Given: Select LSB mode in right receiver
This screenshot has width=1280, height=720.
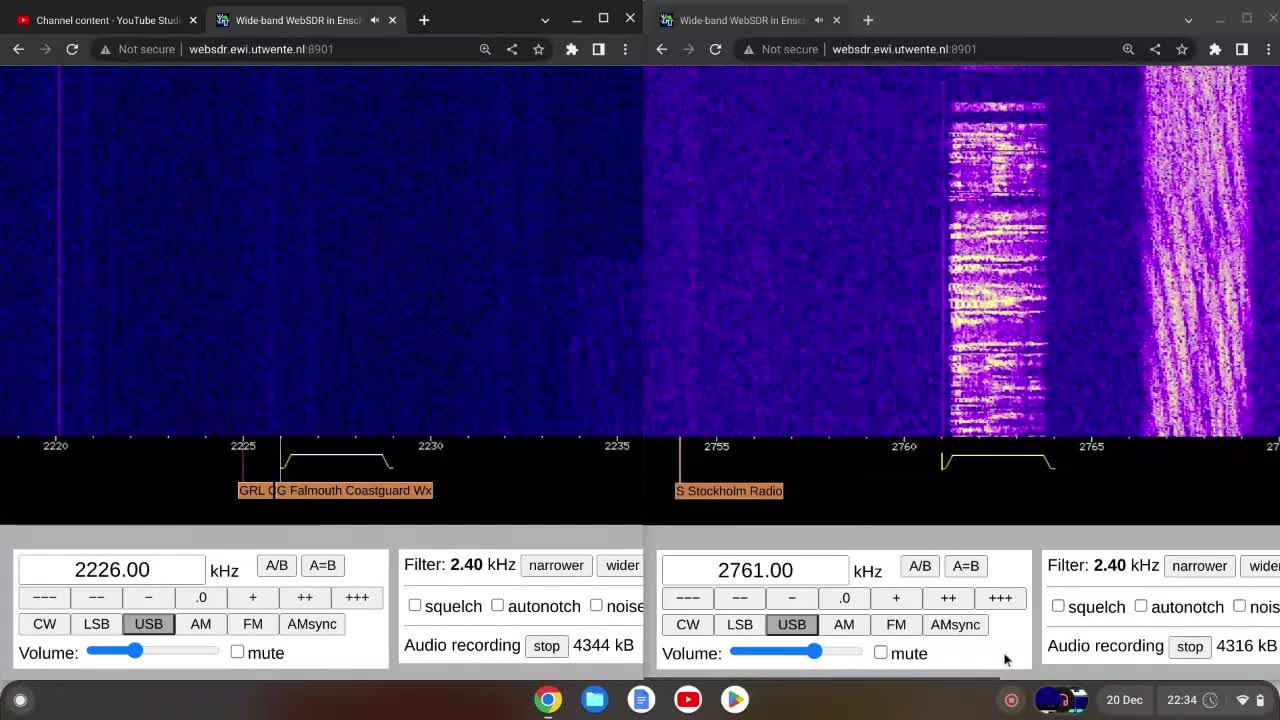Looking at the screenshot, I should [x=740, y=625].
